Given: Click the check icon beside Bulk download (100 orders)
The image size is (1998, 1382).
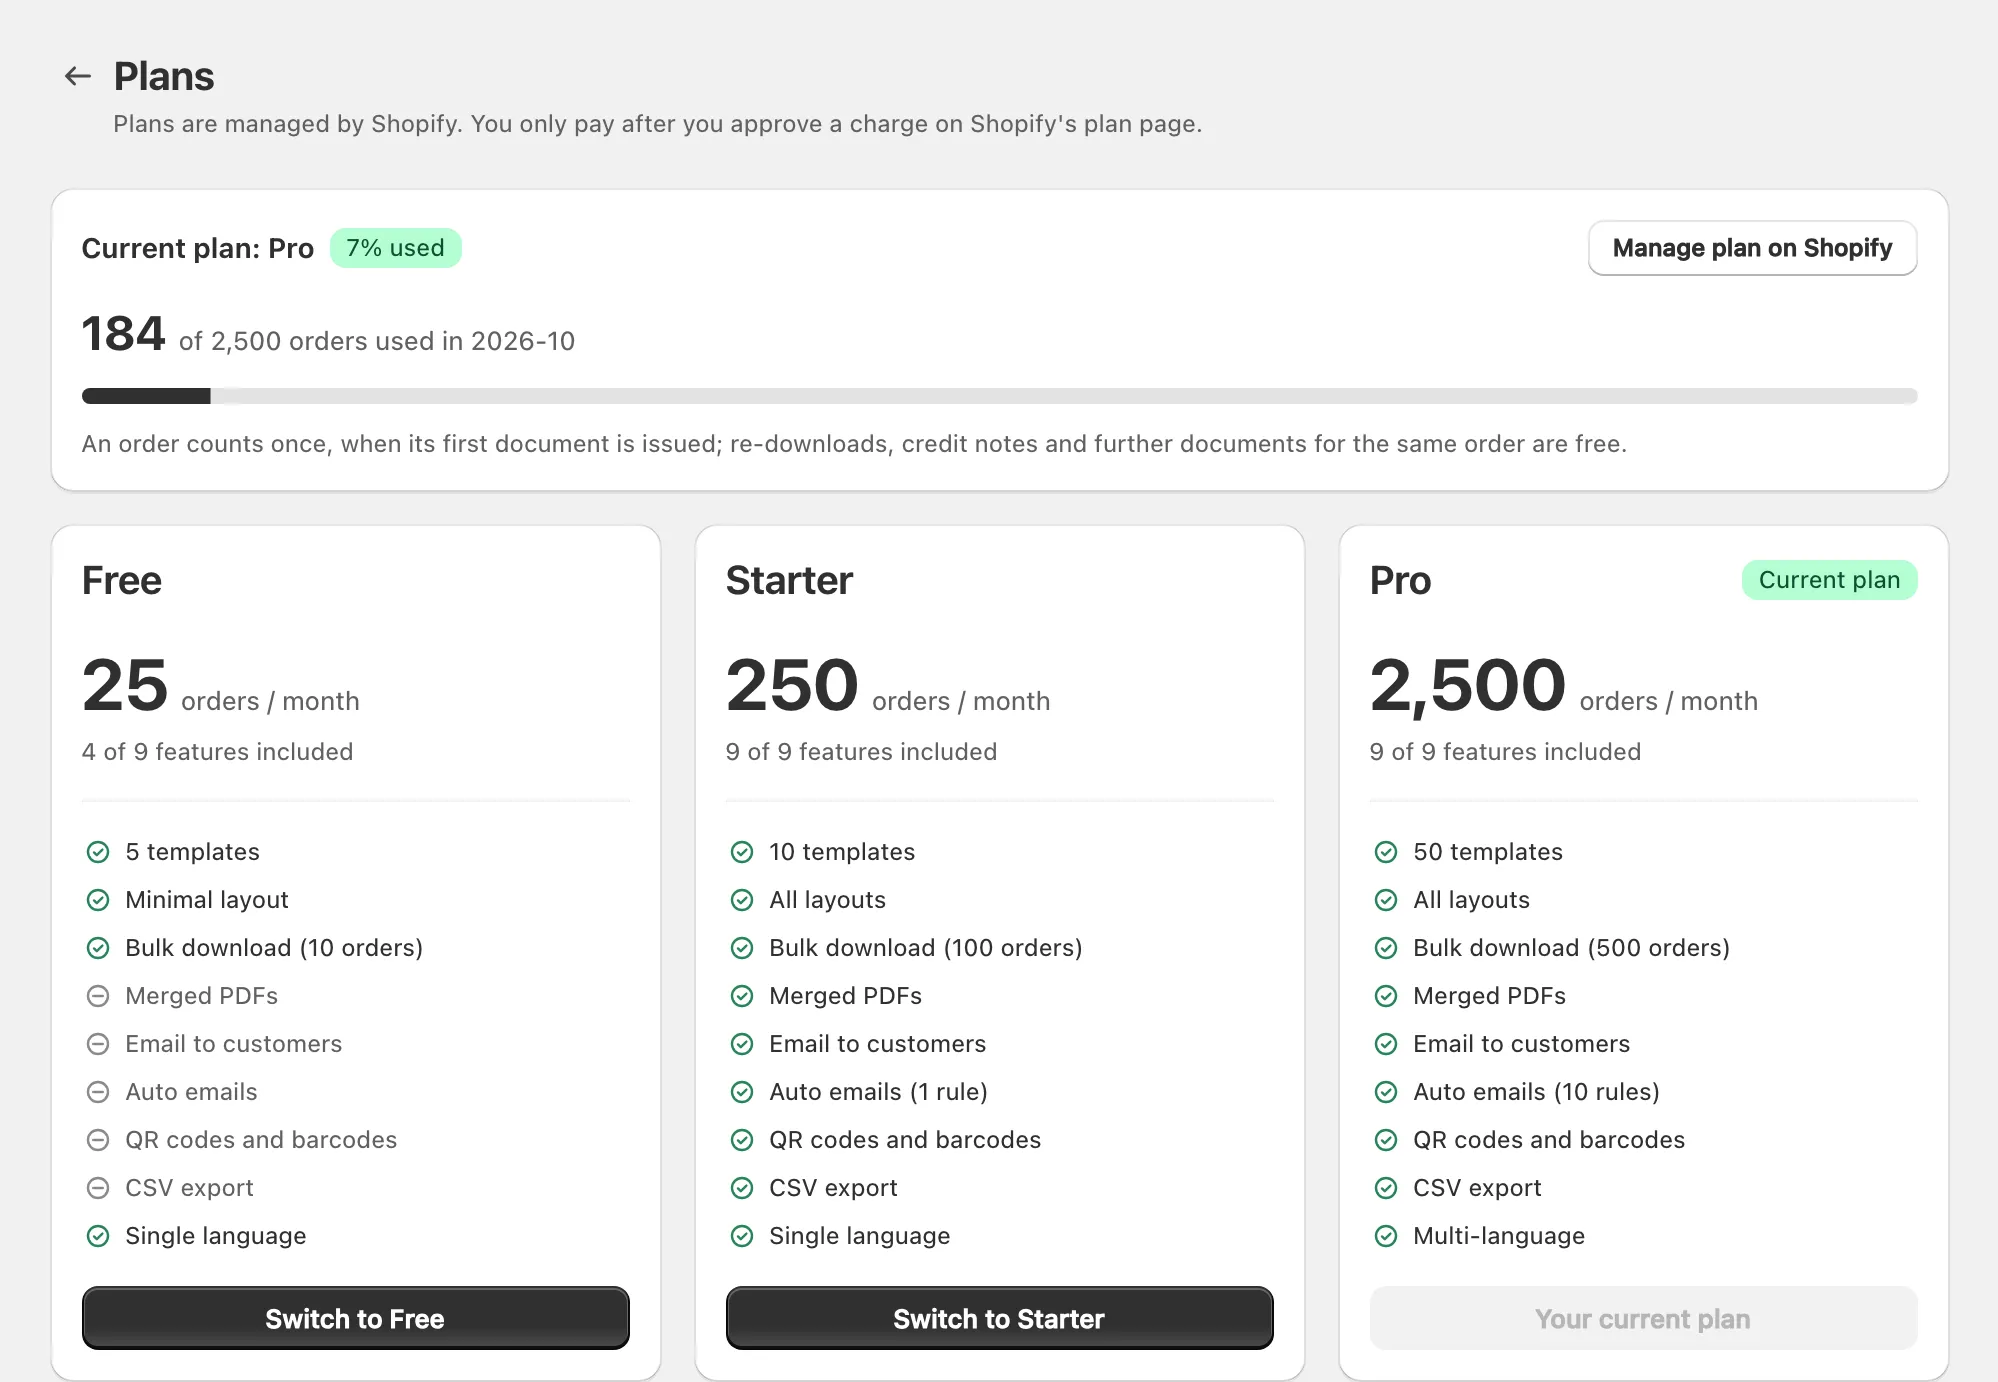Looking at the screenshot, I should coord(742,948).
